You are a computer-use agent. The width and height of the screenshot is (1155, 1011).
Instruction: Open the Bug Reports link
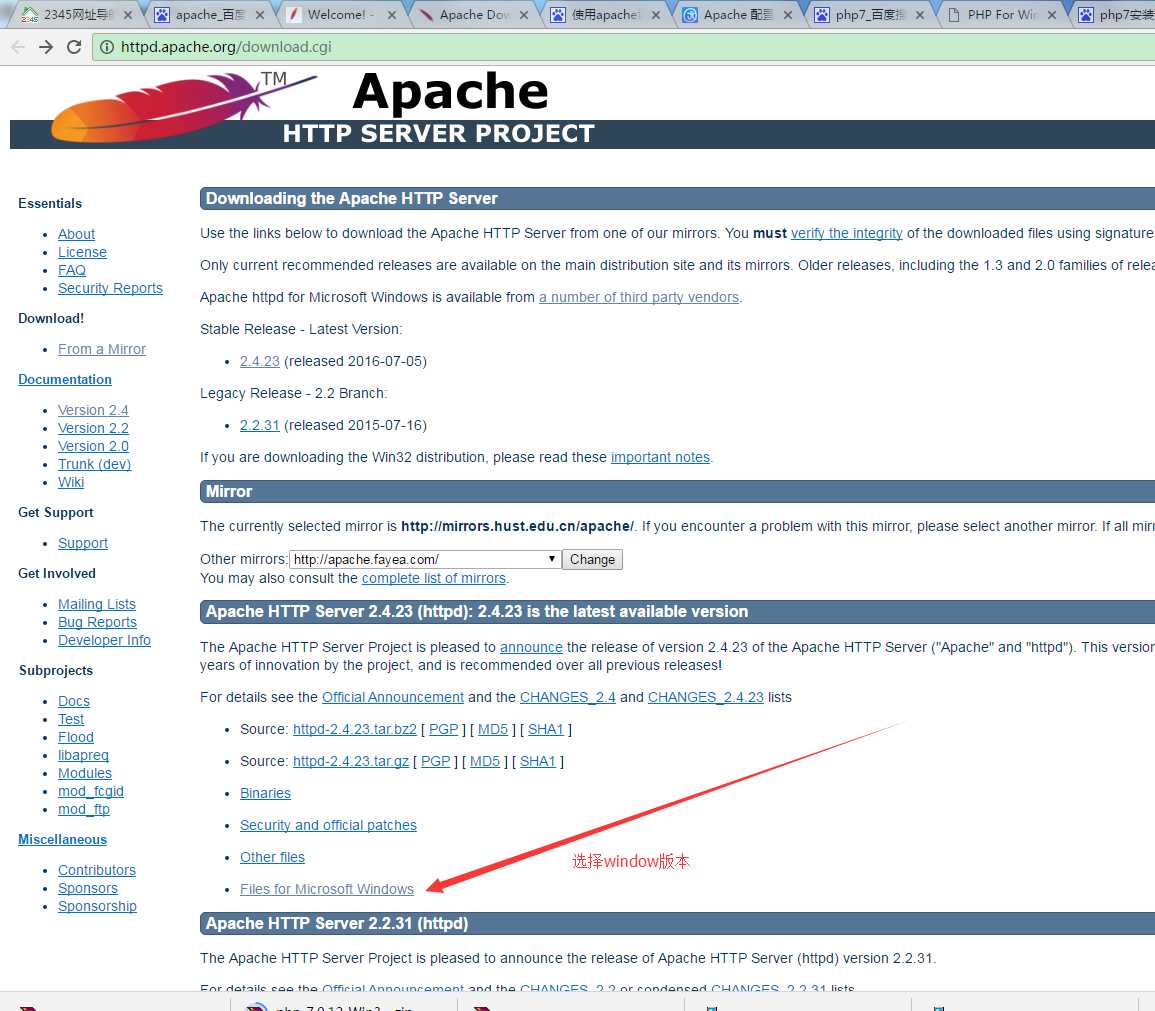[97, 622]
